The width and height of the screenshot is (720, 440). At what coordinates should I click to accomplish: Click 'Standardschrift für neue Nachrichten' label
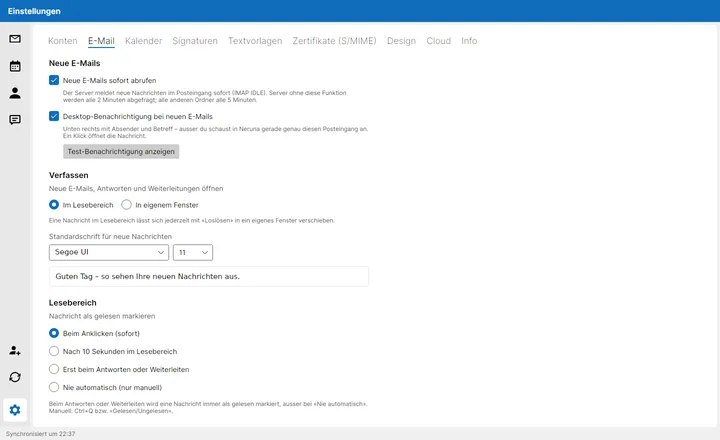click(x=110, y=237)
